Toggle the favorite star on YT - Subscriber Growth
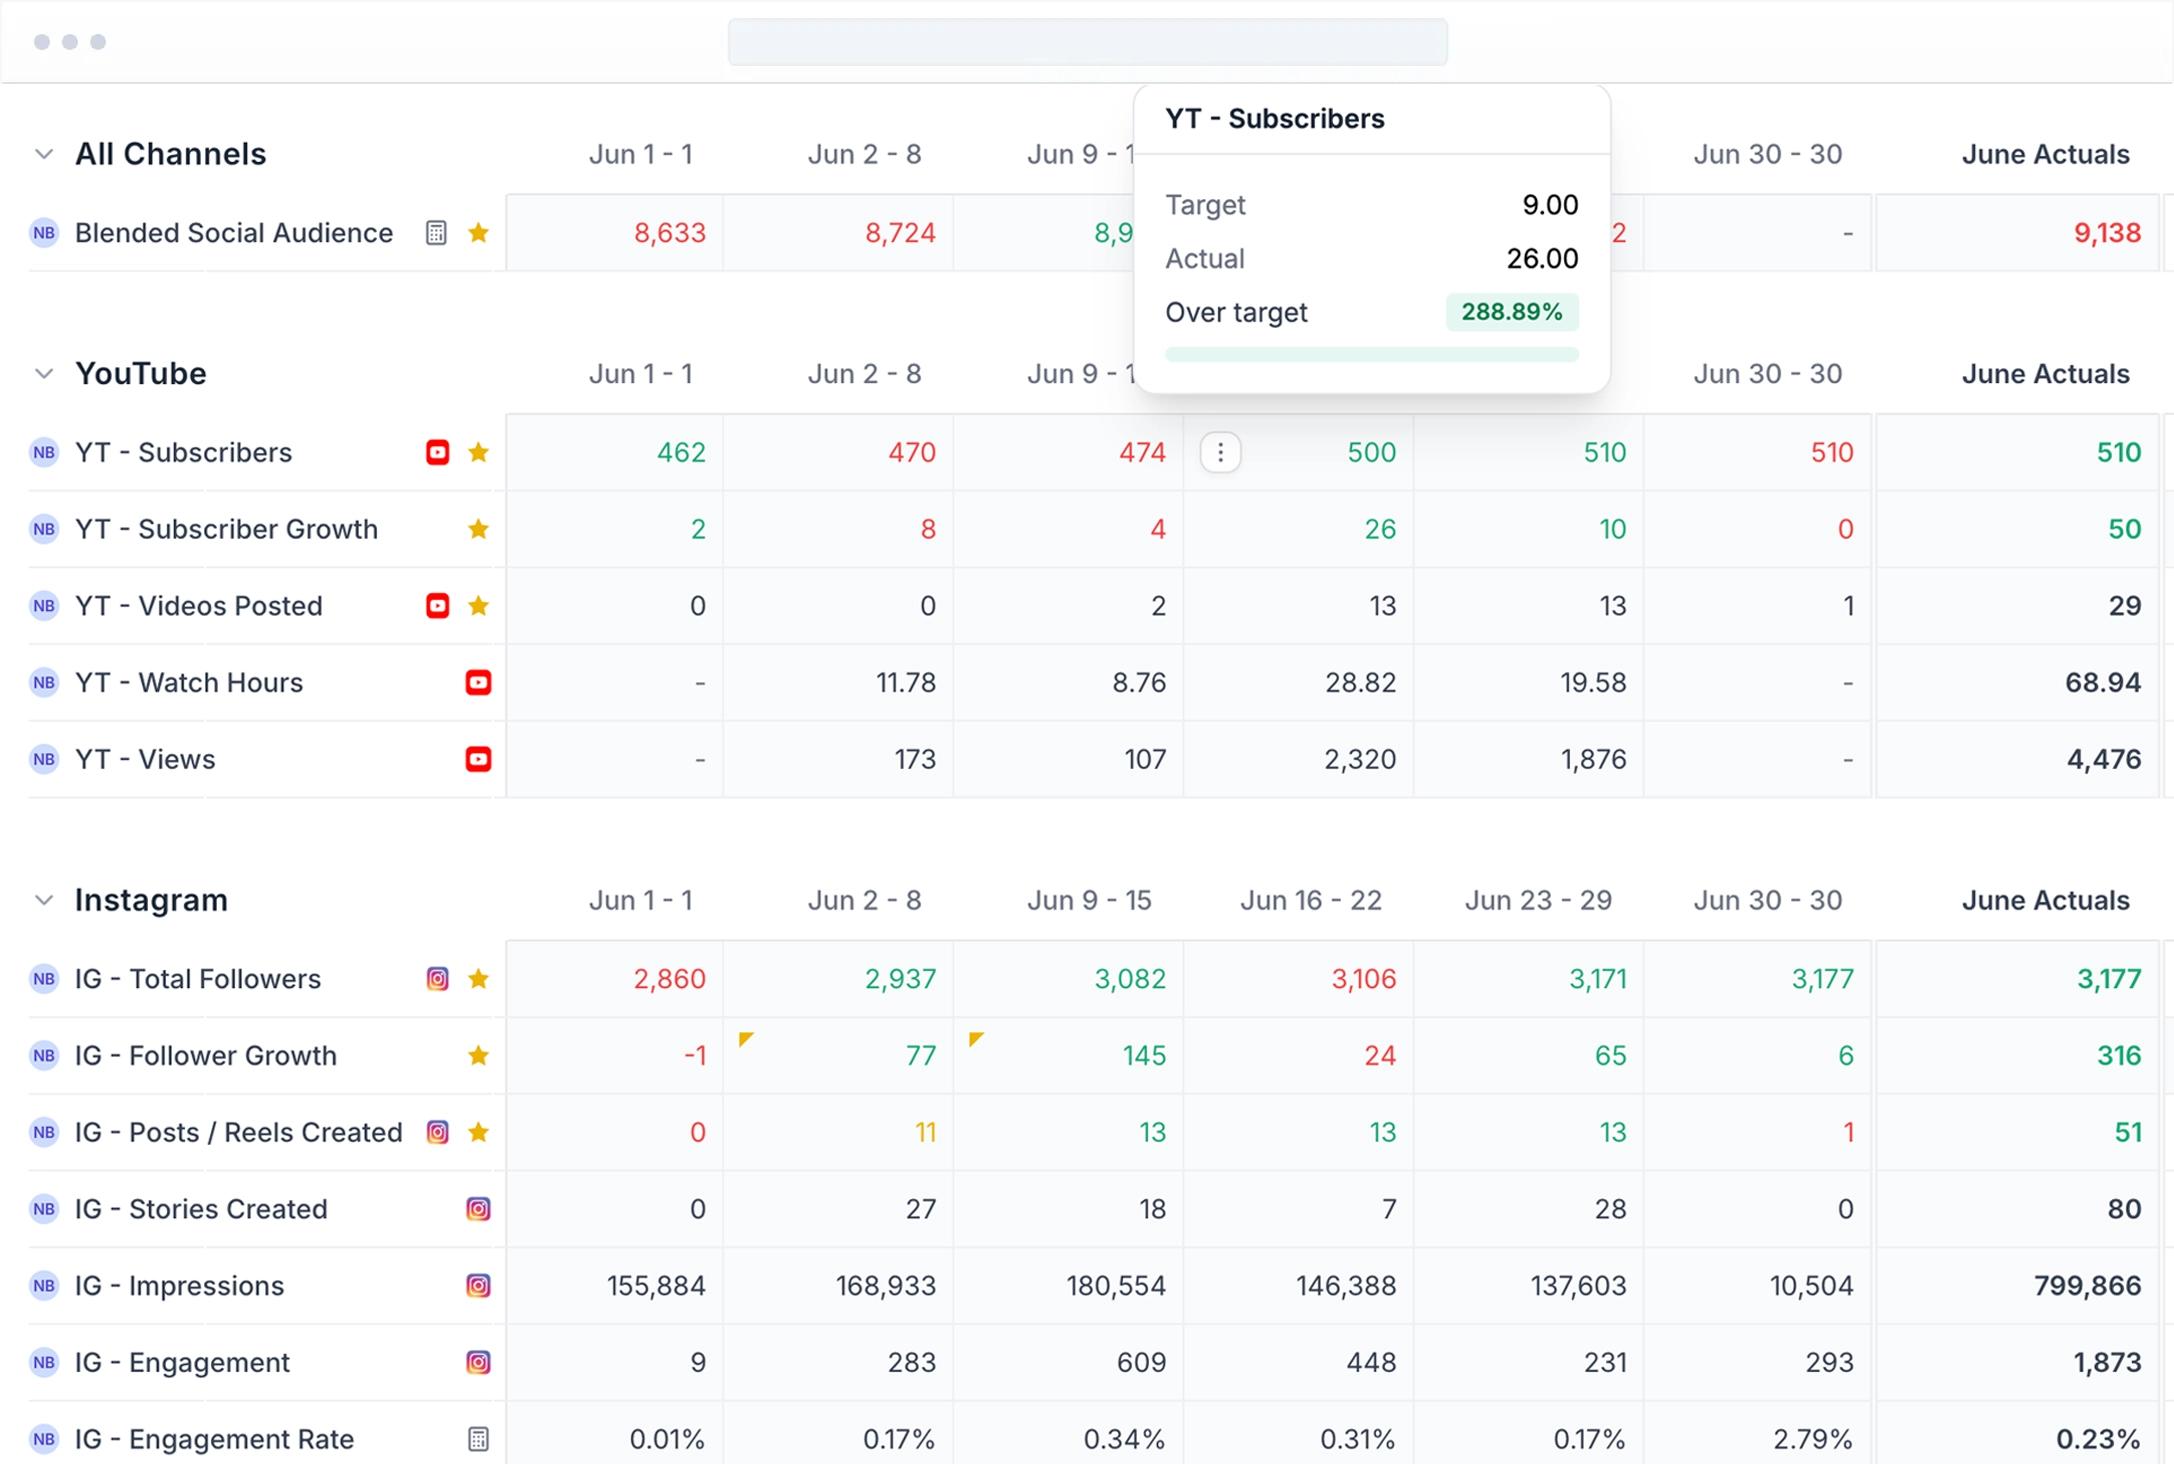Screen dimensions: 2174x1464 coord(478,529)
